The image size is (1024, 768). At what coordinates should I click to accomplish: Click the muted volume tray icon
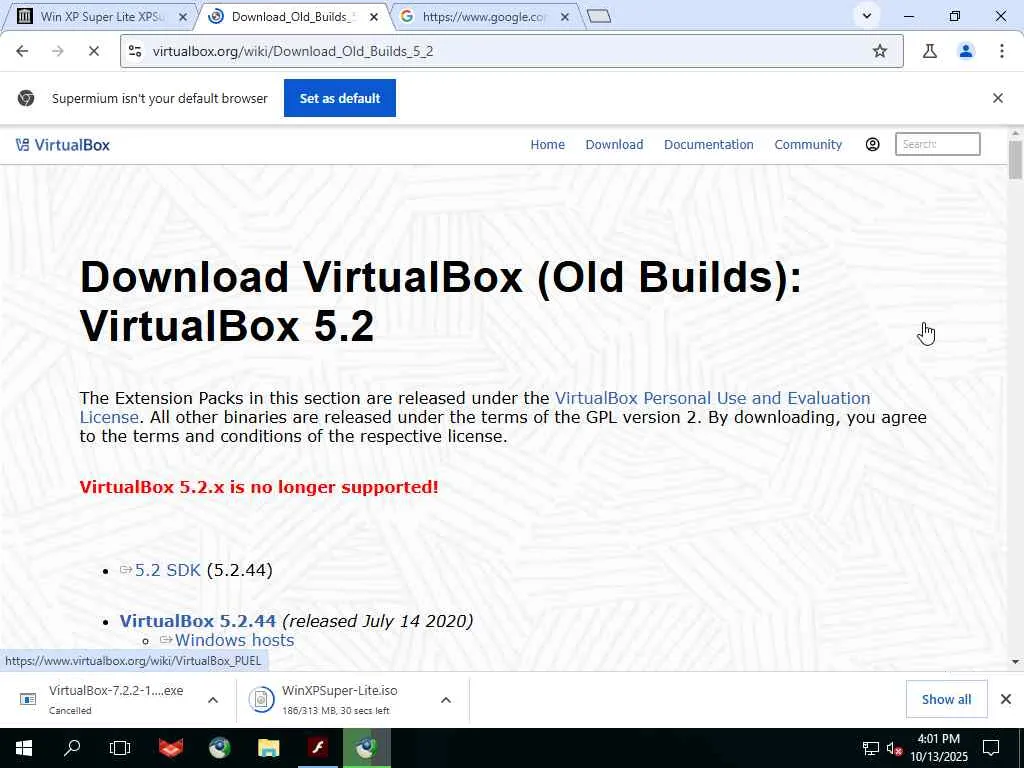(893, 748)
